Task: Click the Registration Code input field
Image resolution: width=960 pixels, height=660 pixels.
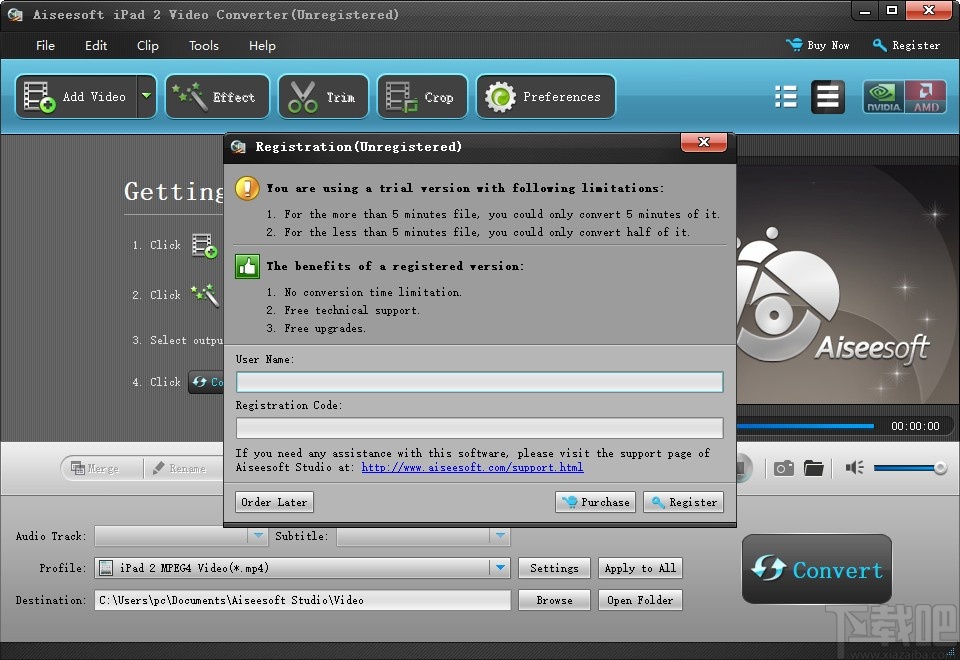Action: [479, 427]
